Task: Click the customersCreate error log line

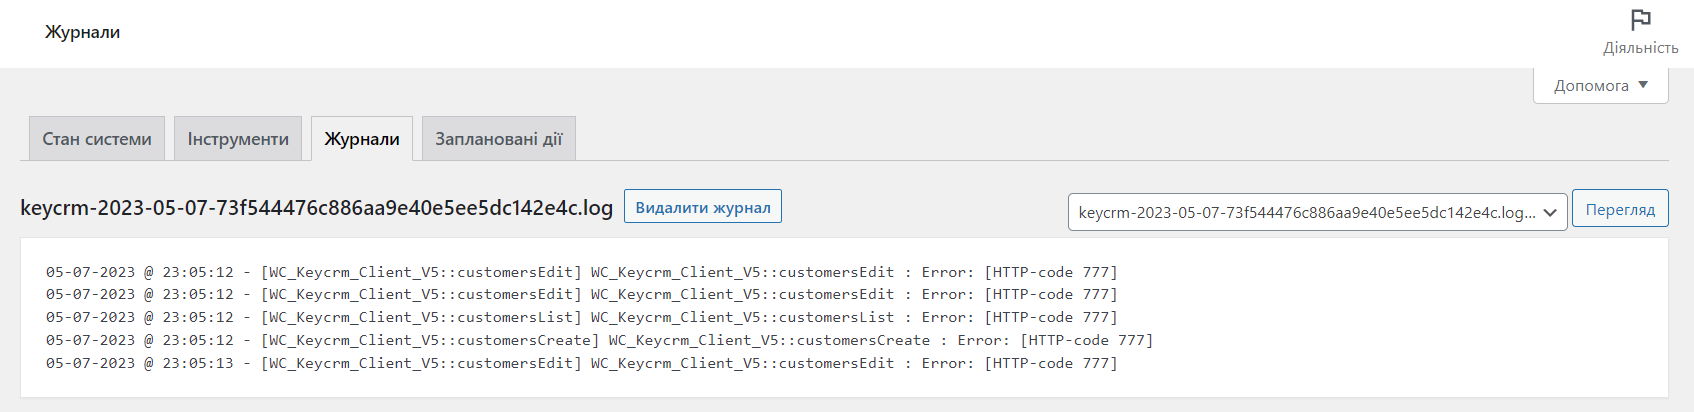Action: [599, 340]
